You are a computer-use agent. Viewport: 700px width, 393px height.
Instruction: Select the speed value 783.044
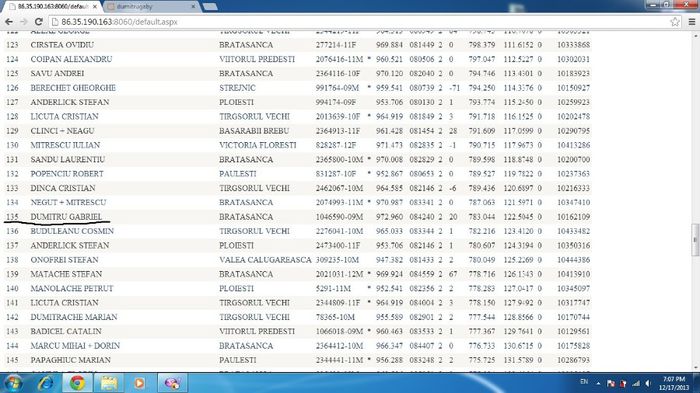pos(482,217)
